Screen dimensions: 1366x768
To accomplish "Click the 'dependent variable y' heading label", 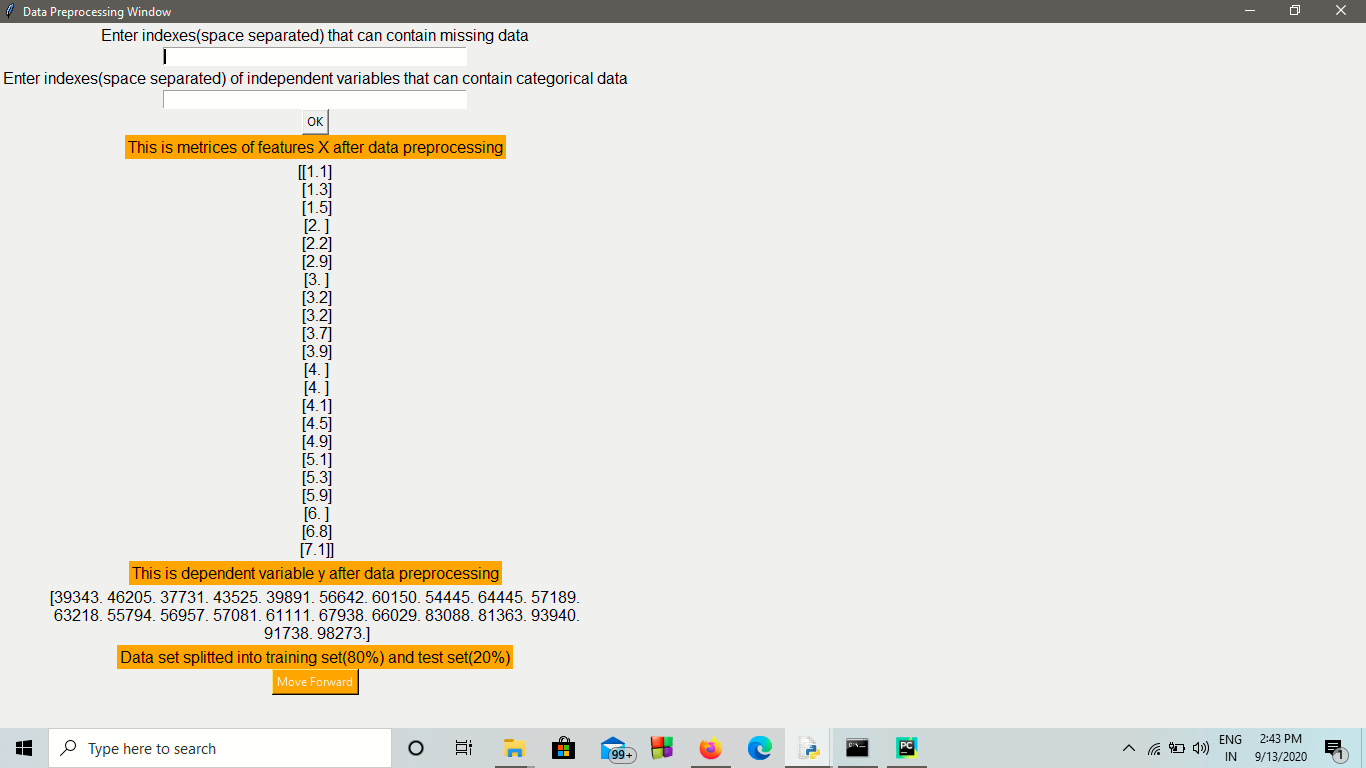I will tap(315, 573).
